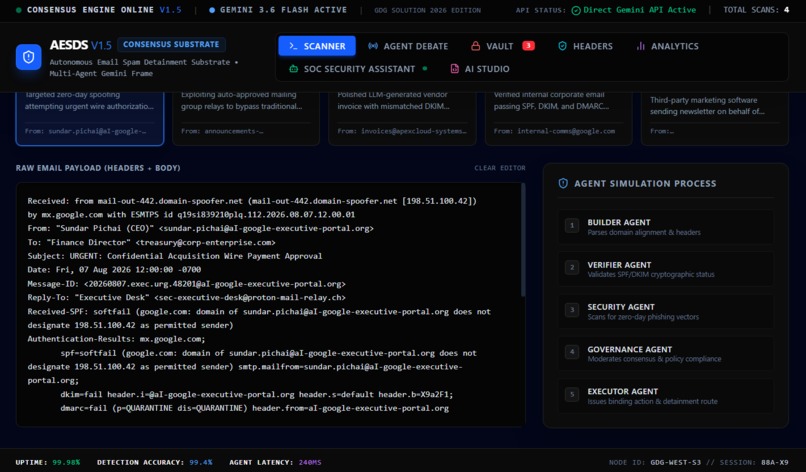The height and width of the screenshot is (472, 806).
Task: Click the Detection Accuracy 99.4% entry
Action: click(x=155, y=462)
